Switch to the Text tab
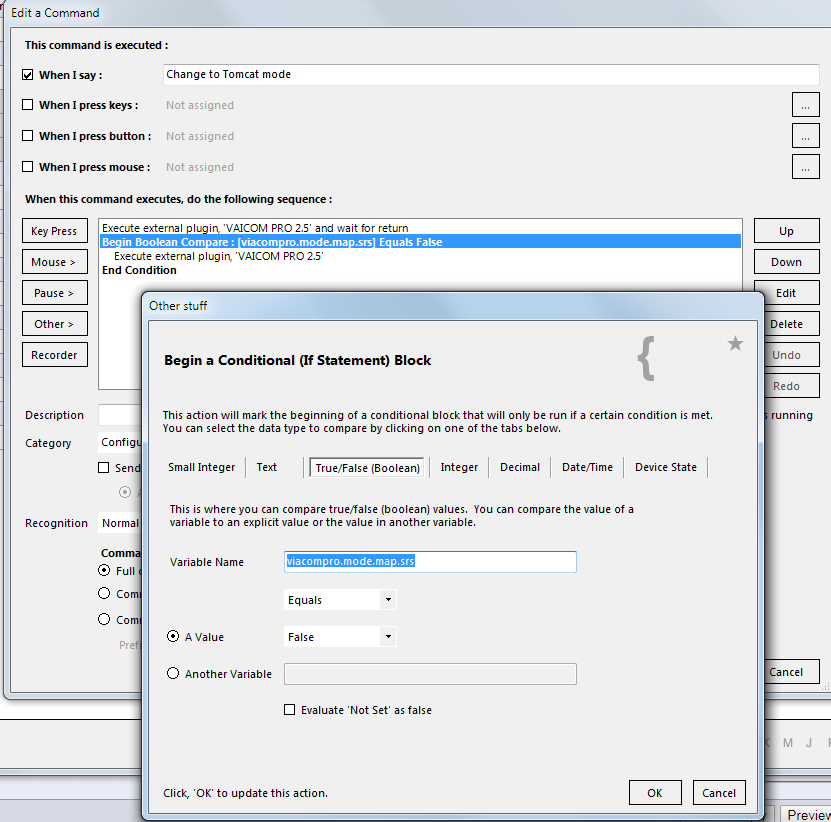The width and height of the screenshot is (831, 822). [267, 467]
